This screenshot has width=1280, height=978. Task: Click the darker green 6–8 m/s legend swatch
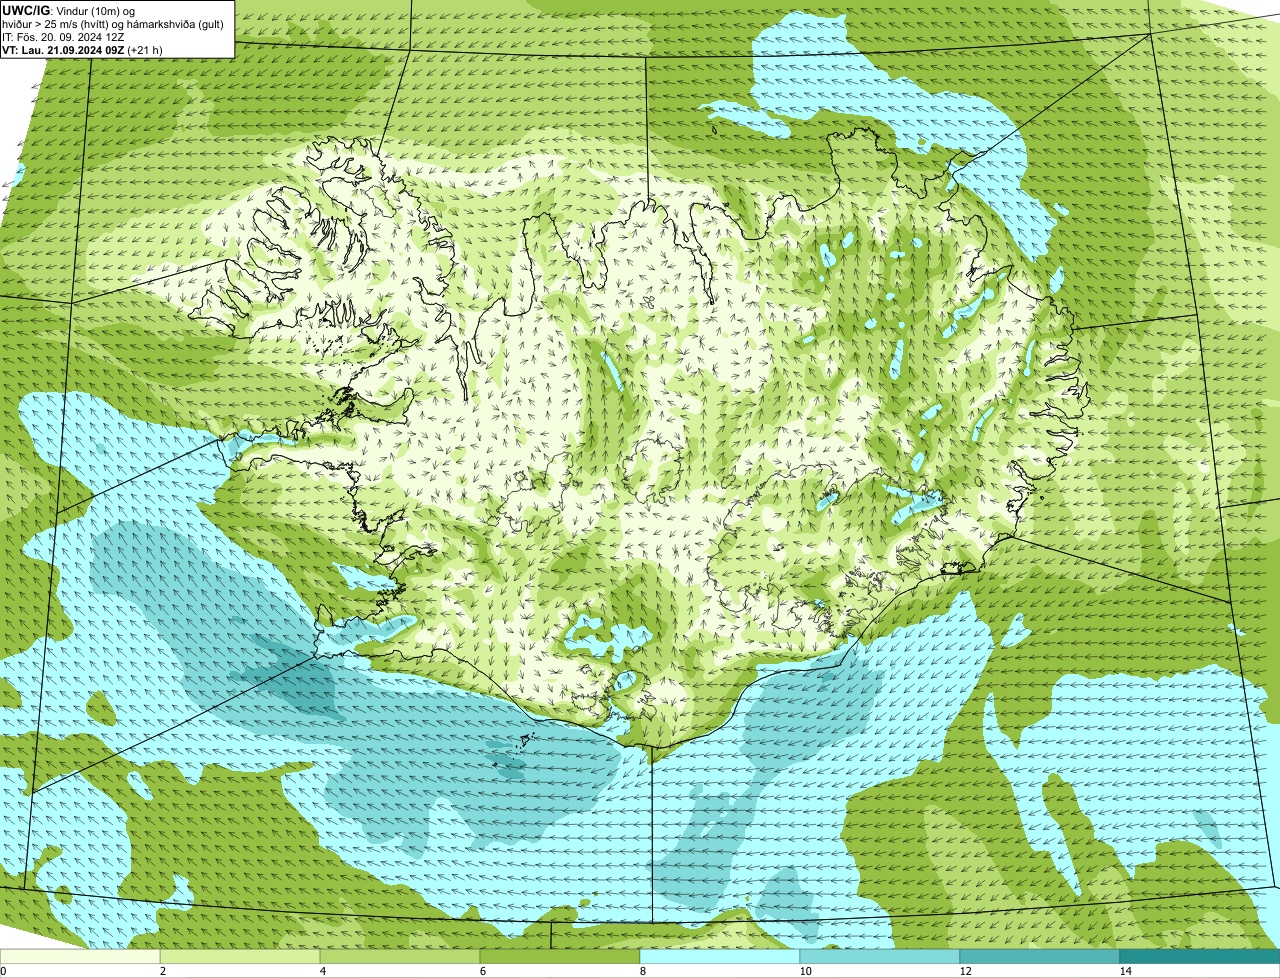click(x=560, y=956)
